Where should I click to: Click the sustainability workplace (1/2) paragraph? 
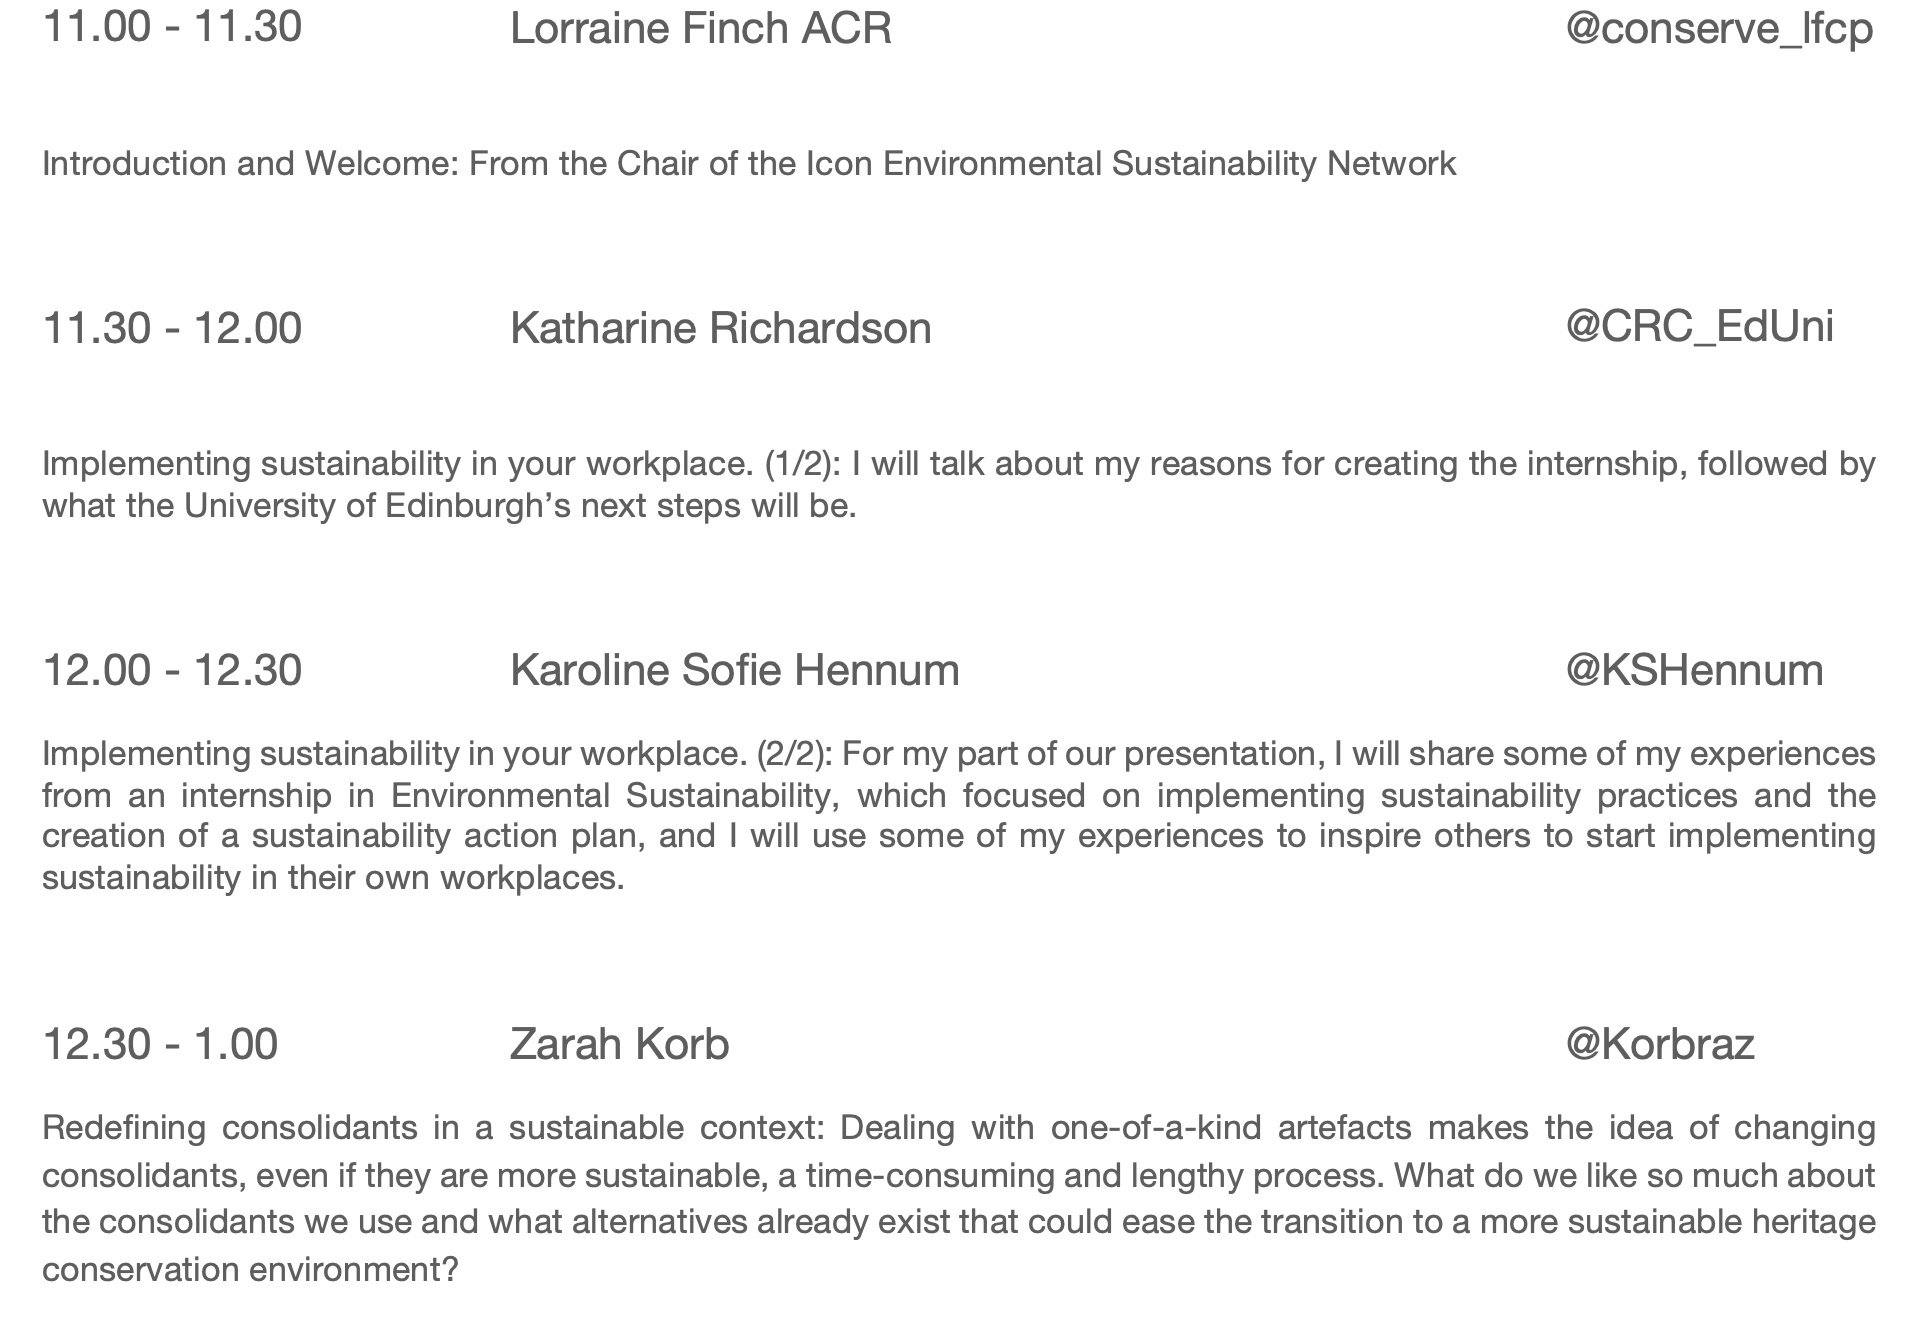pyautogui.click(x=958, y=485)
